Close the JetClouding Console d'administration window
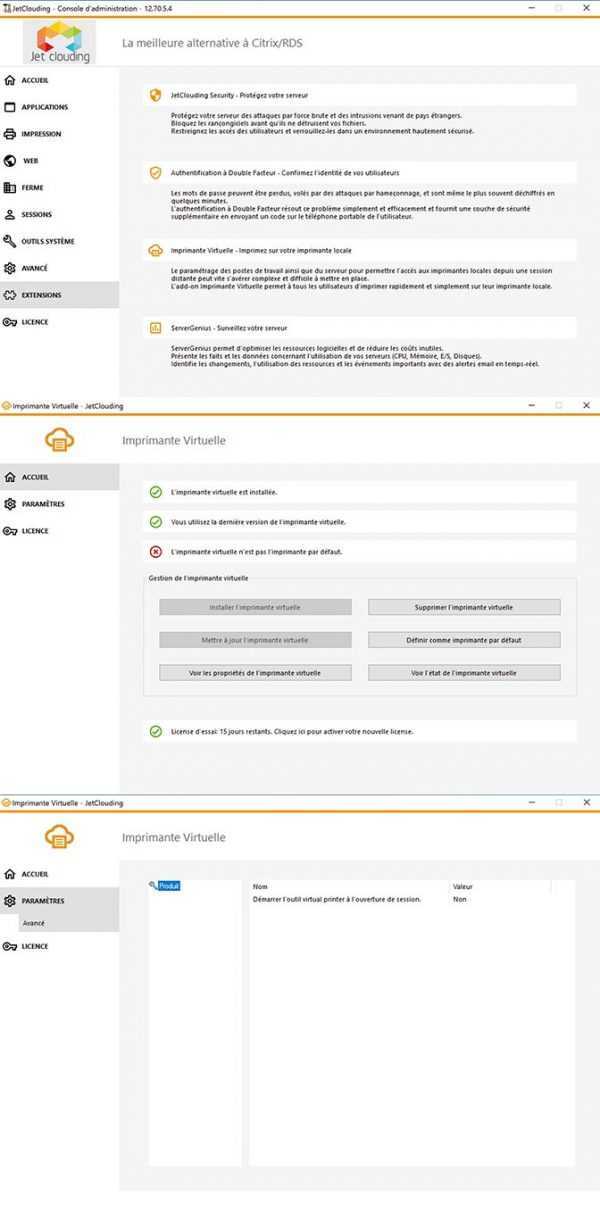 tap(586, 8)
